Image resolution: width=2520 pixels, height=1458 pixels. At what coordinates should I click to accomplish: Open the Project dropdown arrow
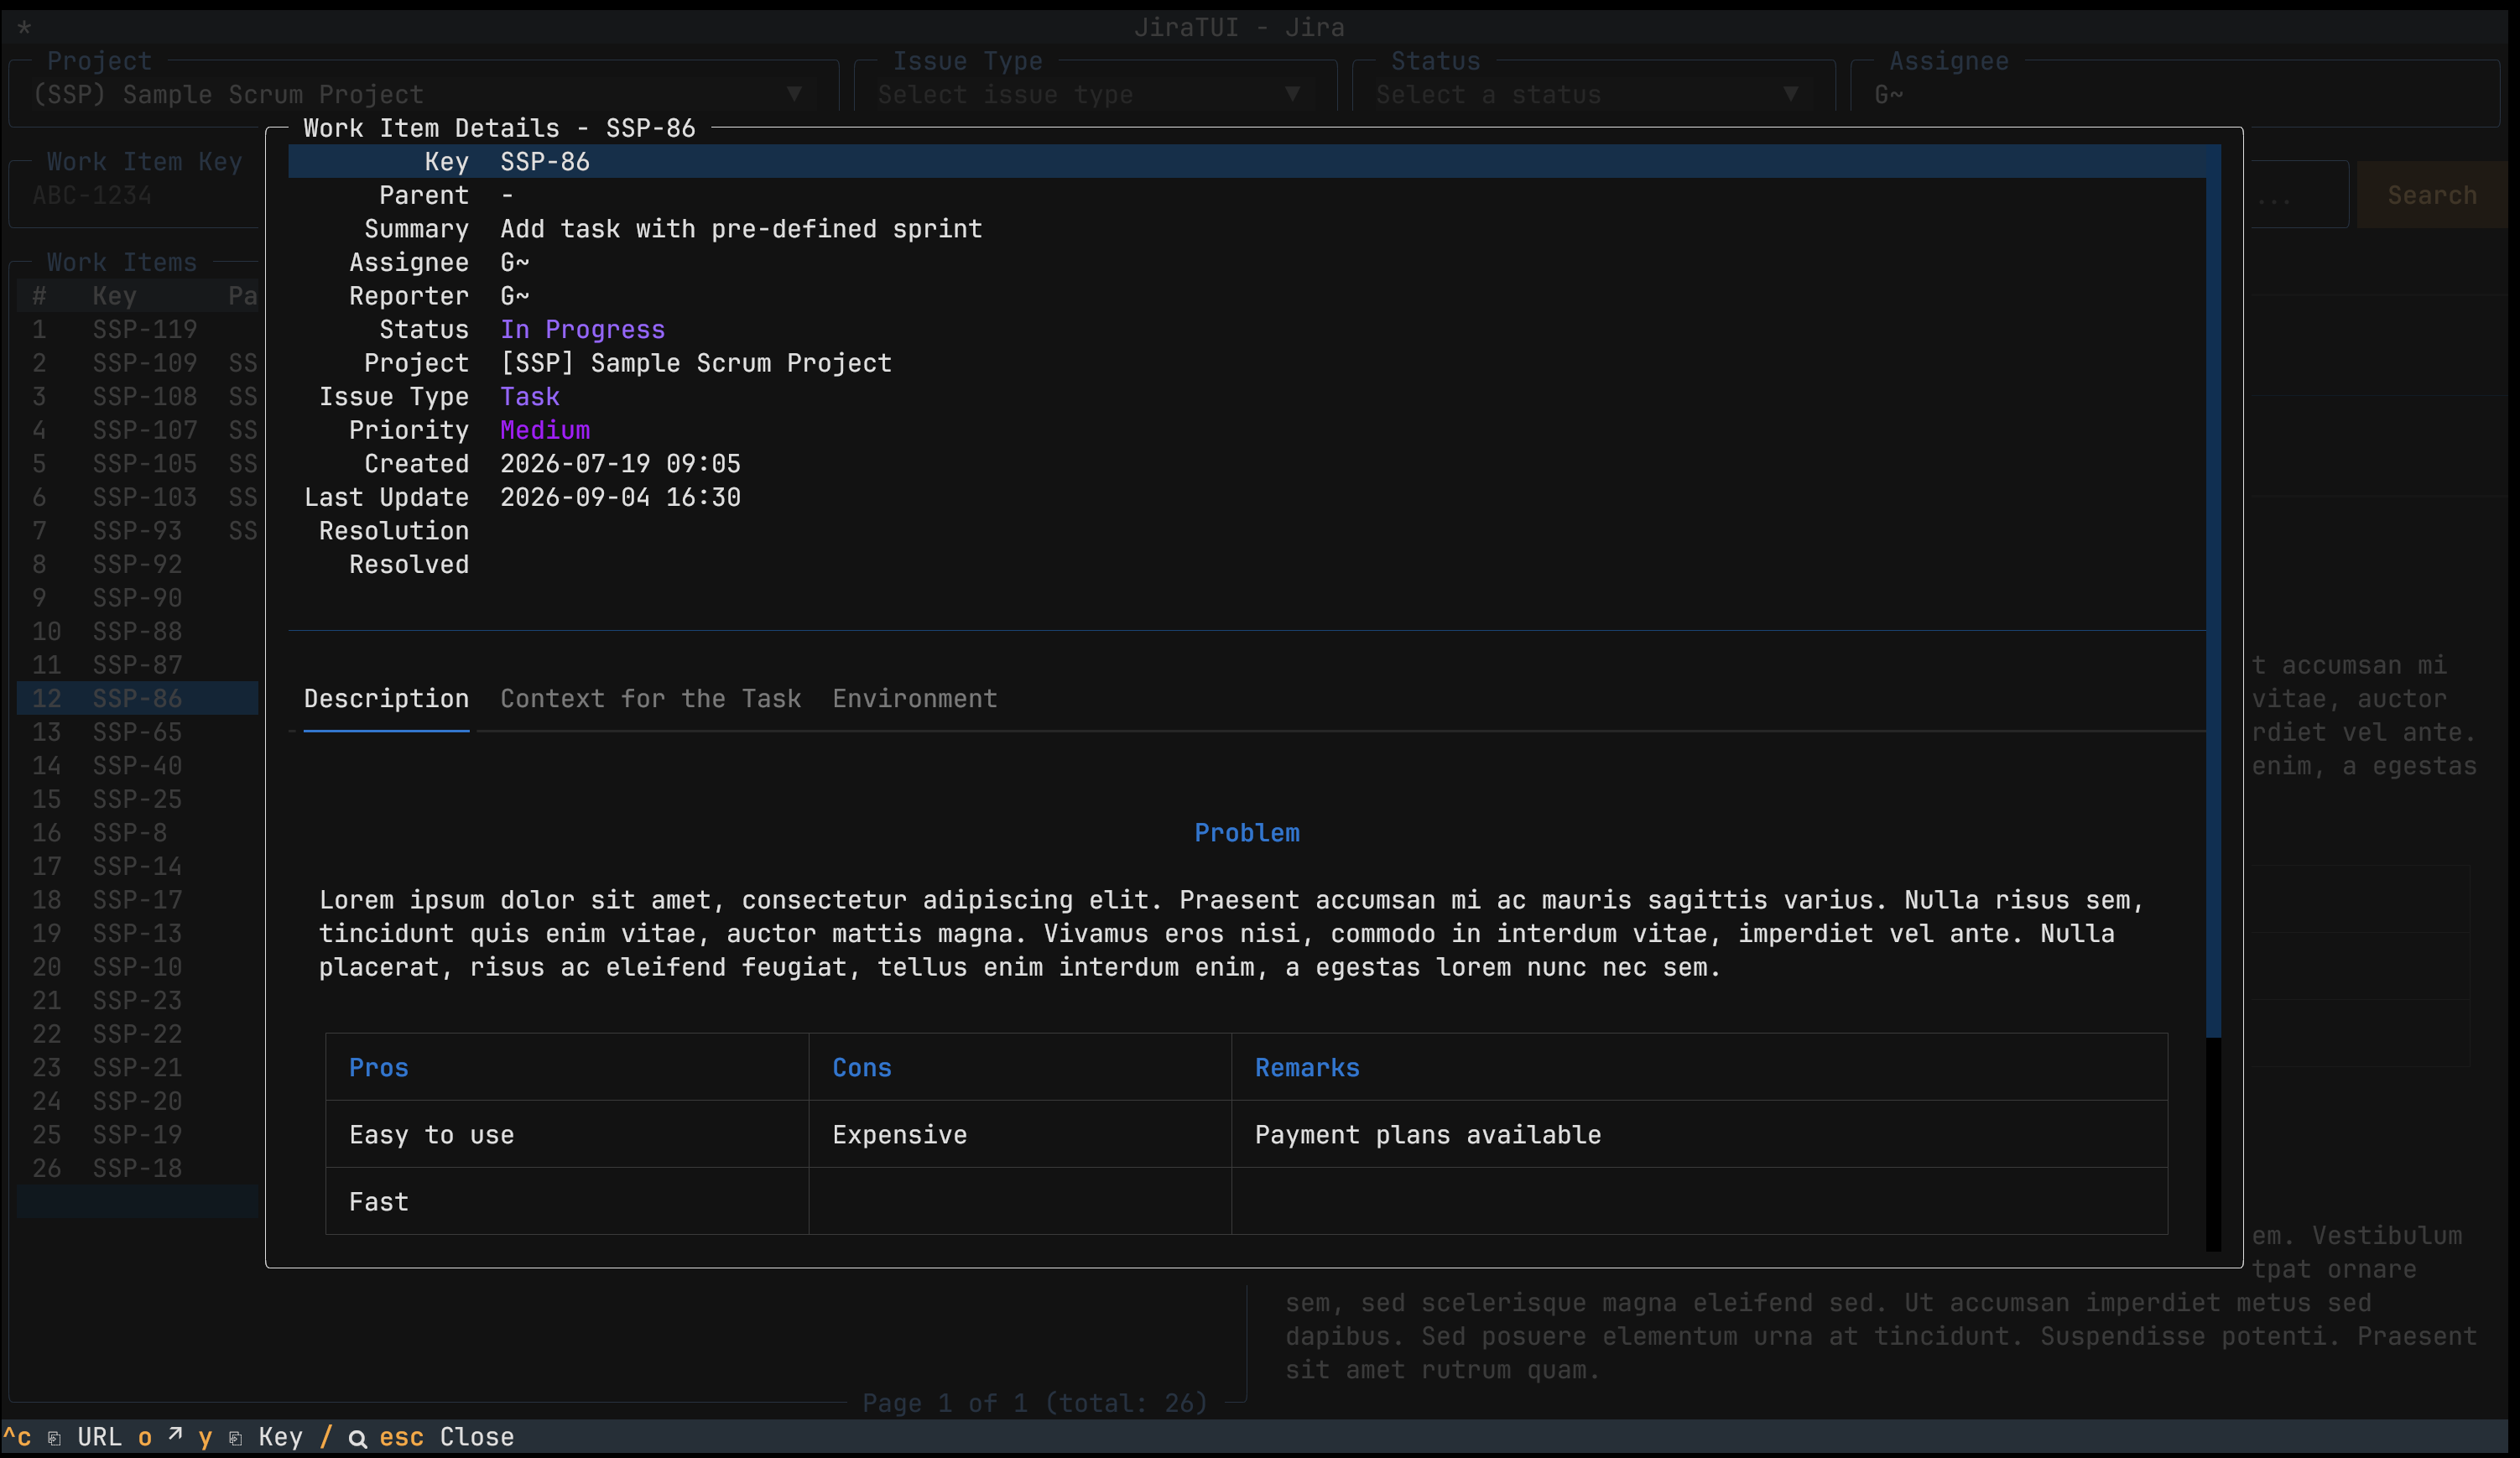[x=794, y=94]
